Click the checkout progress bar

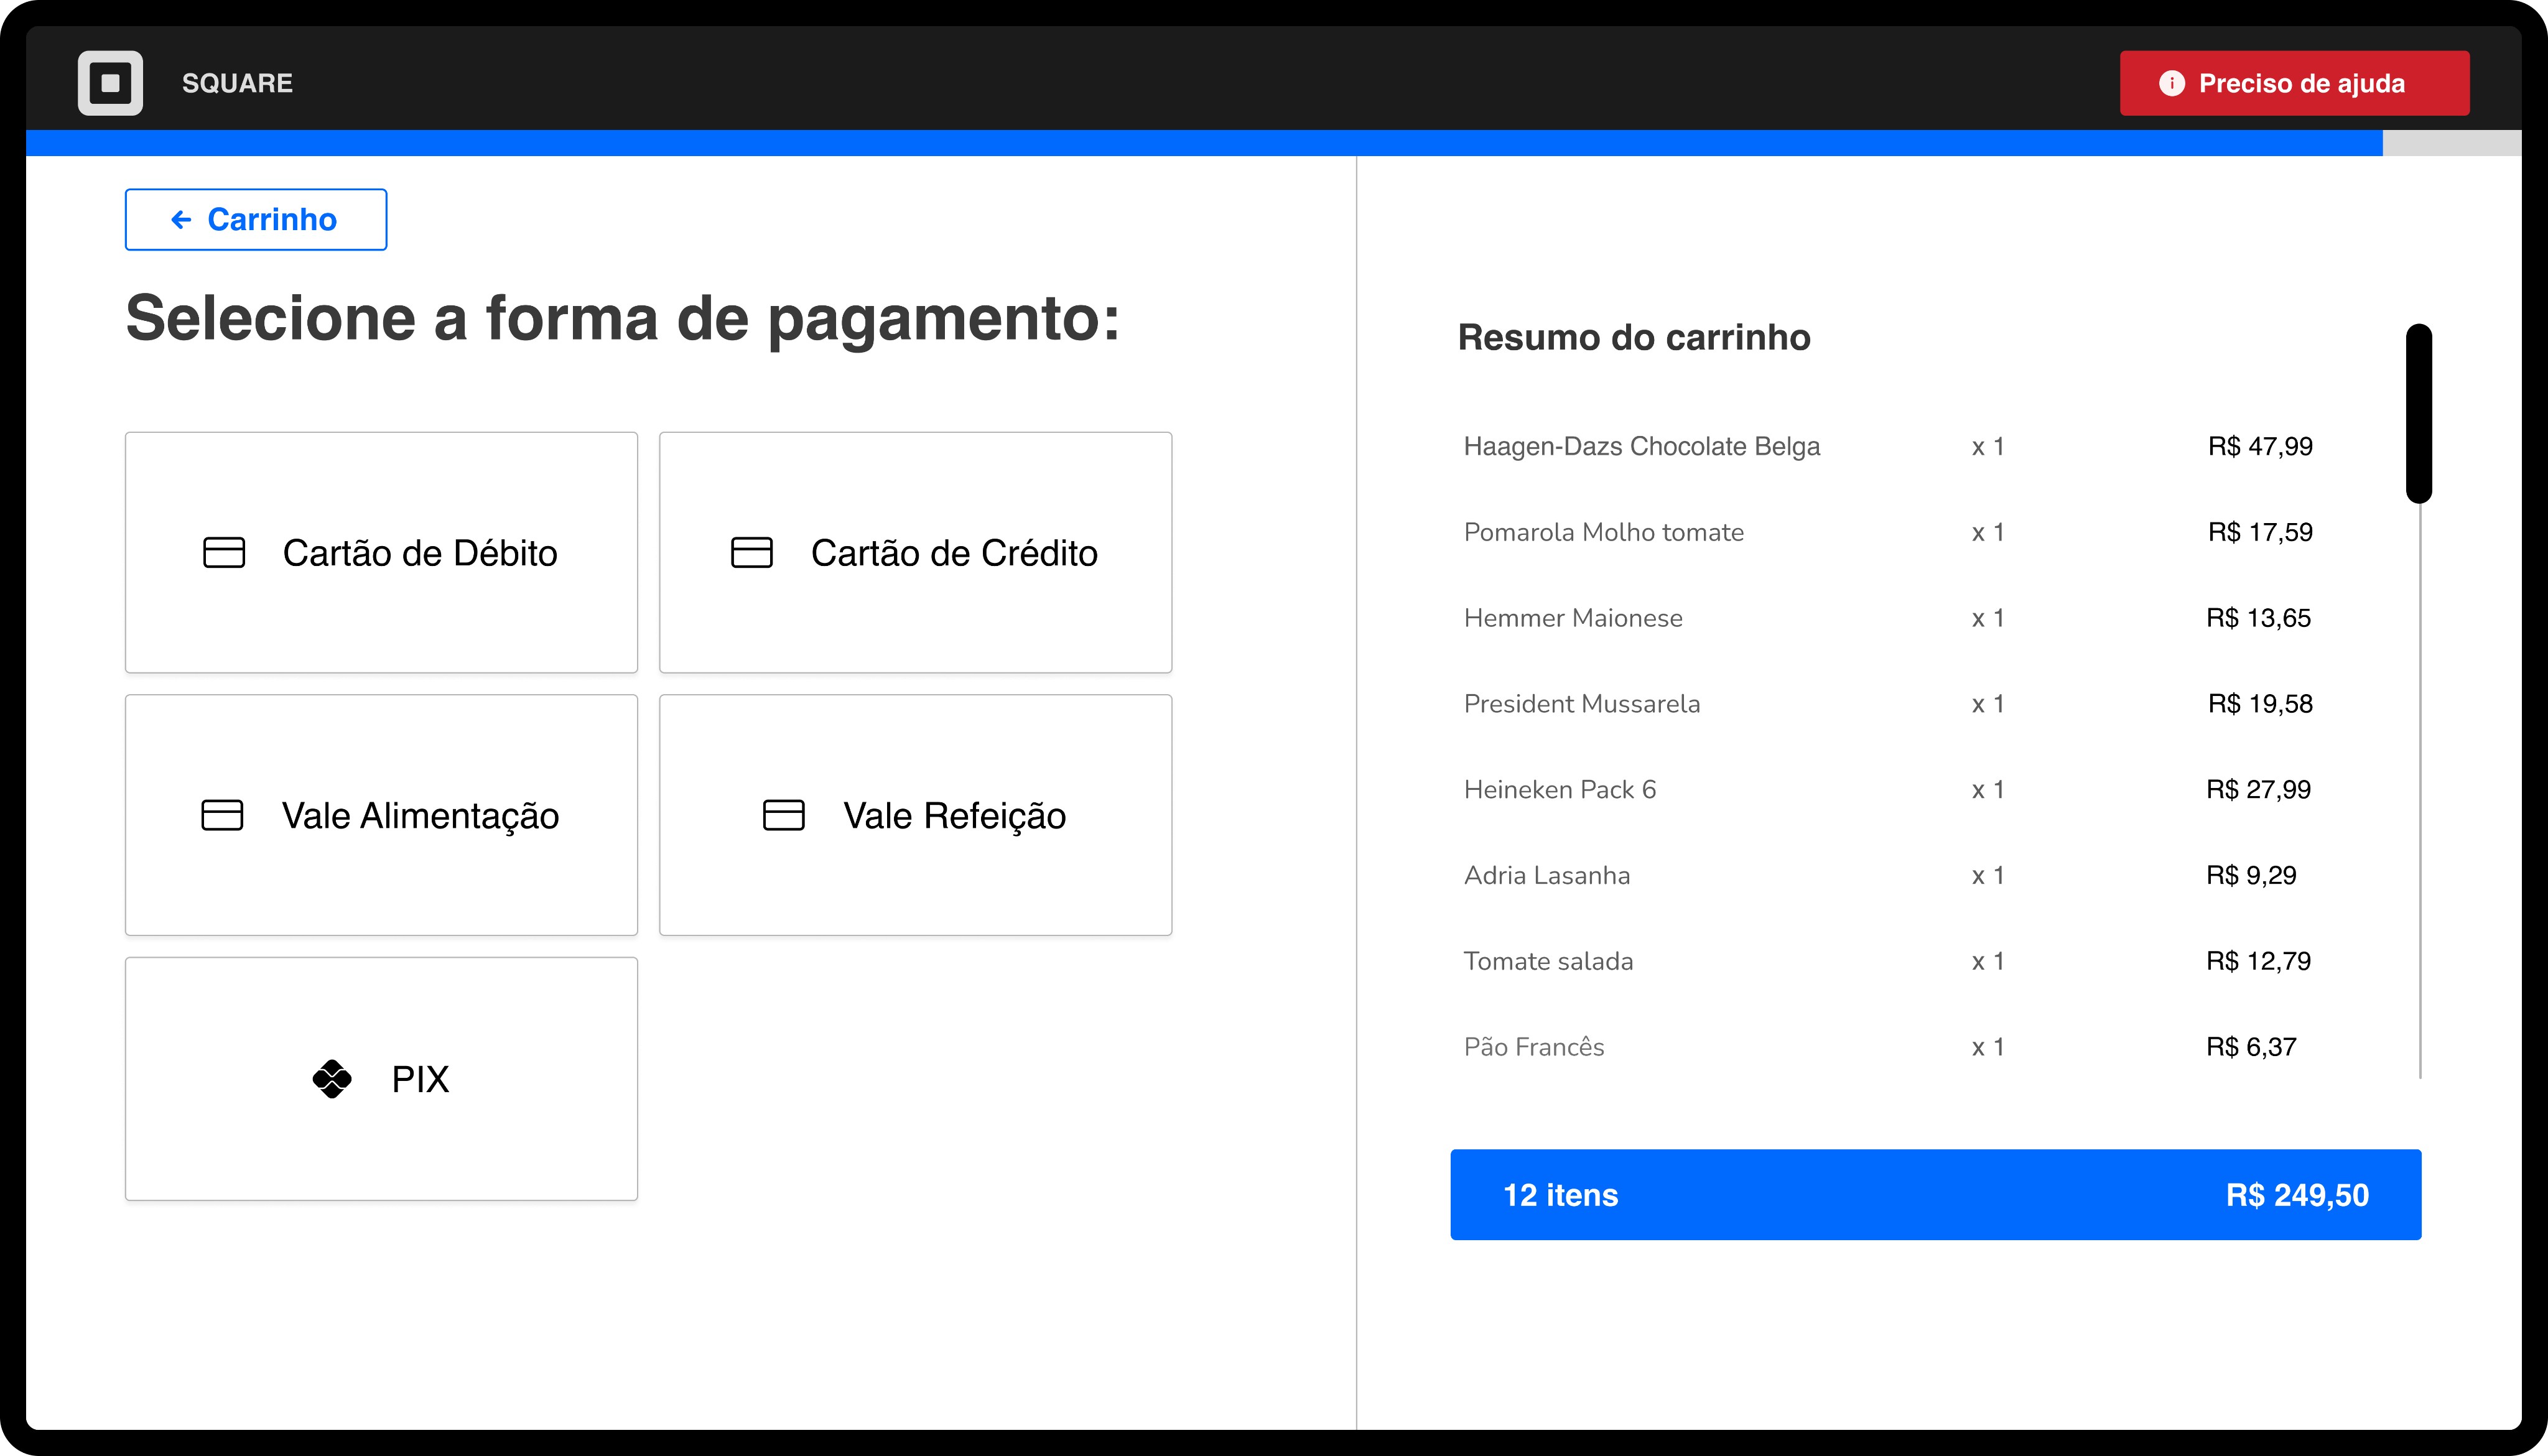1273,143
